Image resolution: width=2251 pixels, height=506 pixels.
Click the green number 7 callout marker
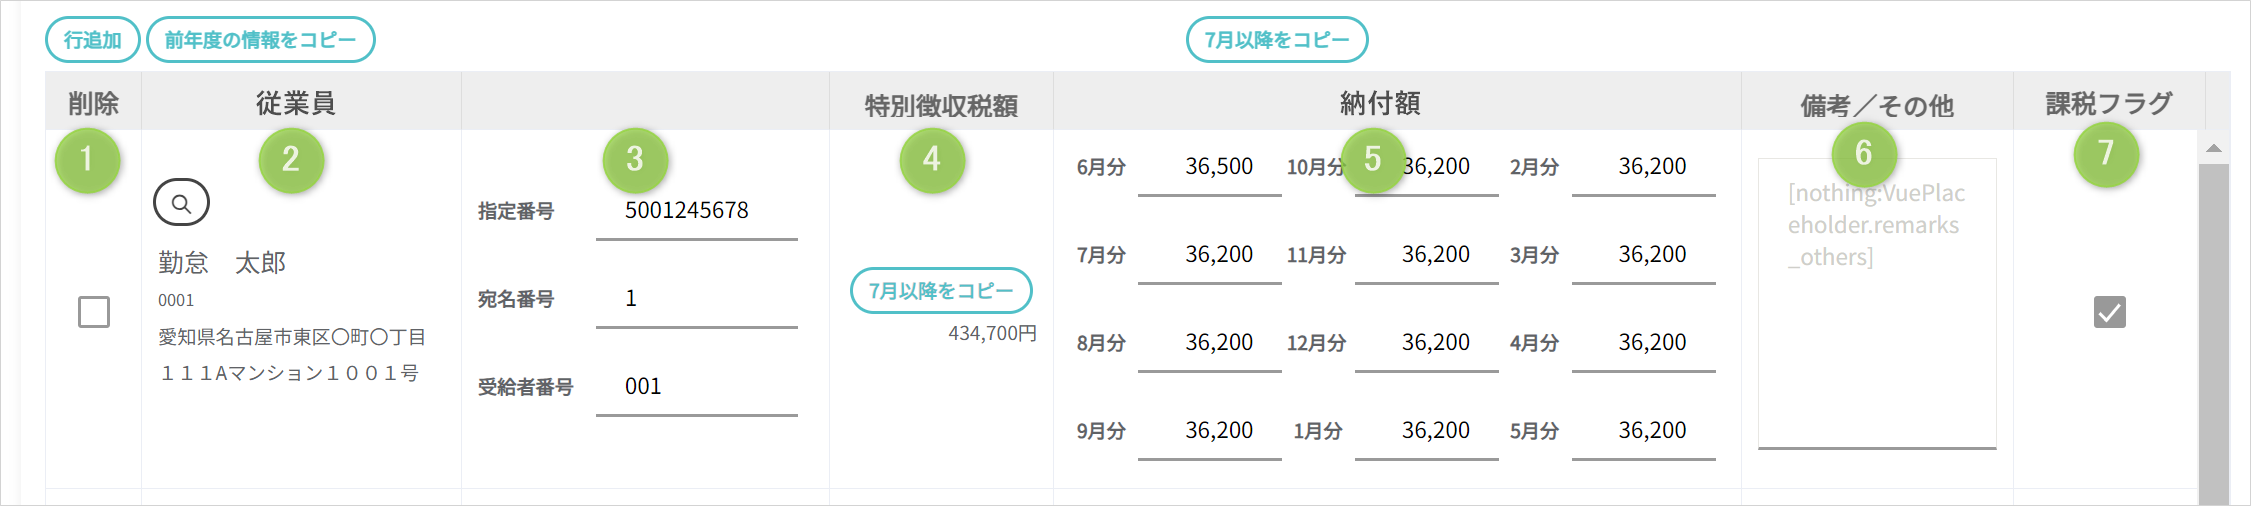[2106, 154]
